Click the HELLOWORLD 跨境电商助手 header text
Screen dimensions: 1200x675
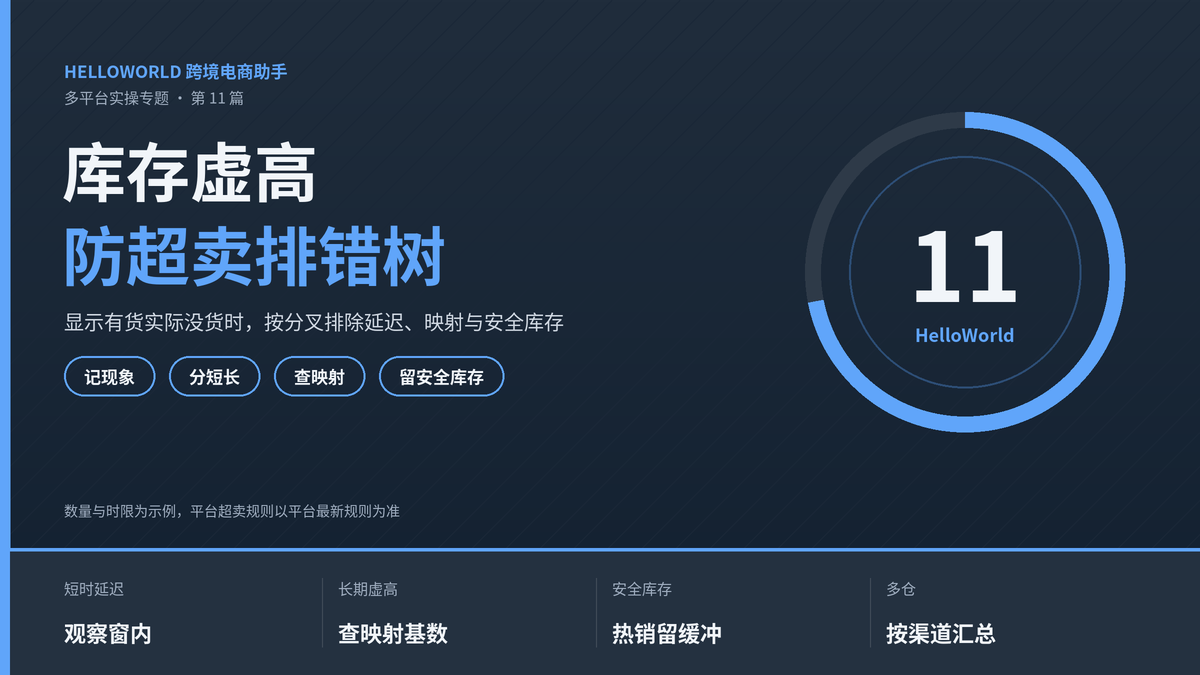[x=176, y=72]
